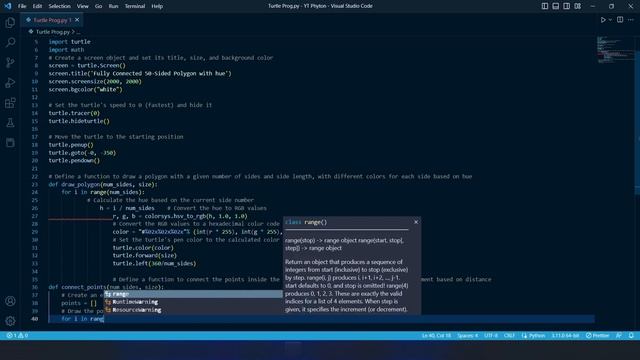Screen dimensions: 640x360
Task: Select the Turtle Prog.py tab
Action: (x=52, y=20)
